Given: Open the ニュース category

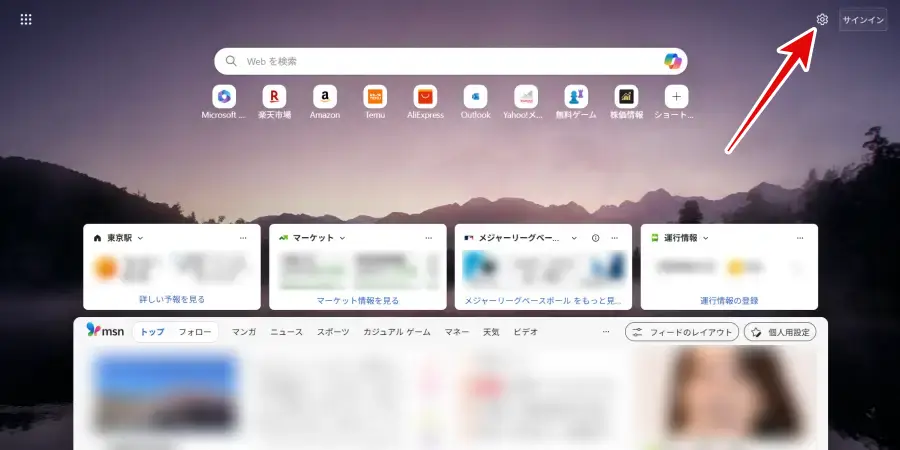Looking at the screenshot, I should click(x=286, y=332).
